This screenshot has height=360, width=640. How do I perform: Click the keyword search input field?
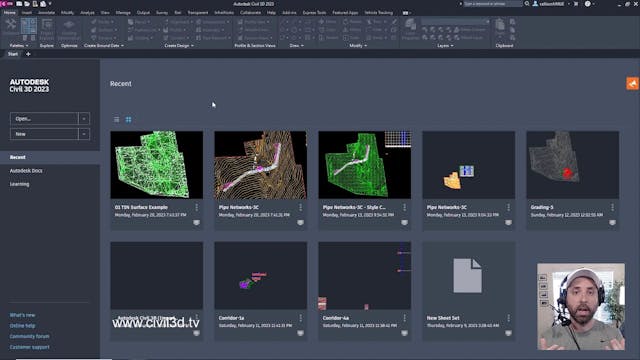[x=493, y=4]
